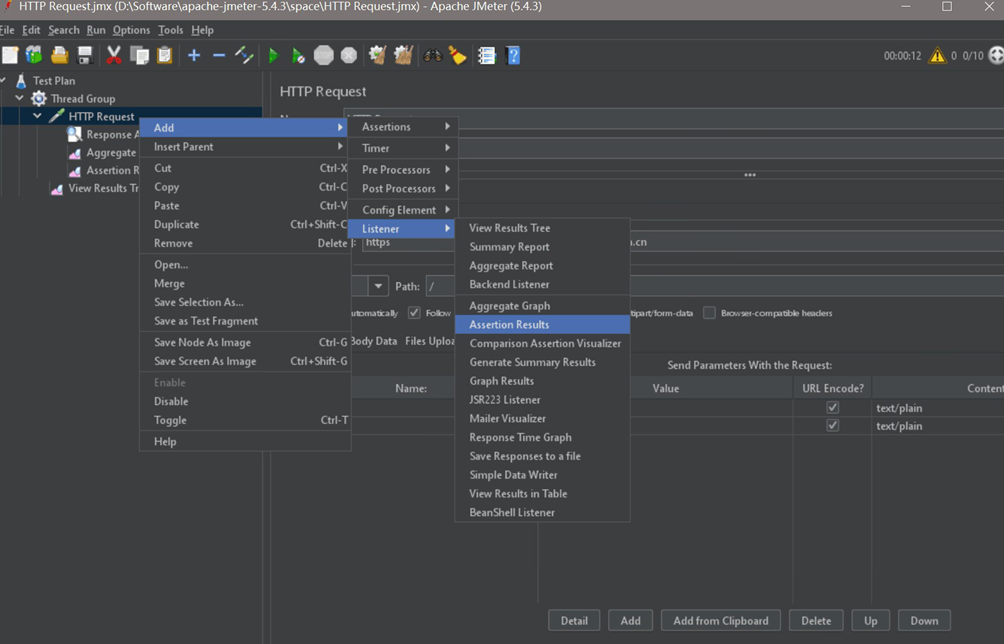Toggle Browser-compatible headers checkbox
This screenshot has width=1004, height=644.
click(709, 313)
